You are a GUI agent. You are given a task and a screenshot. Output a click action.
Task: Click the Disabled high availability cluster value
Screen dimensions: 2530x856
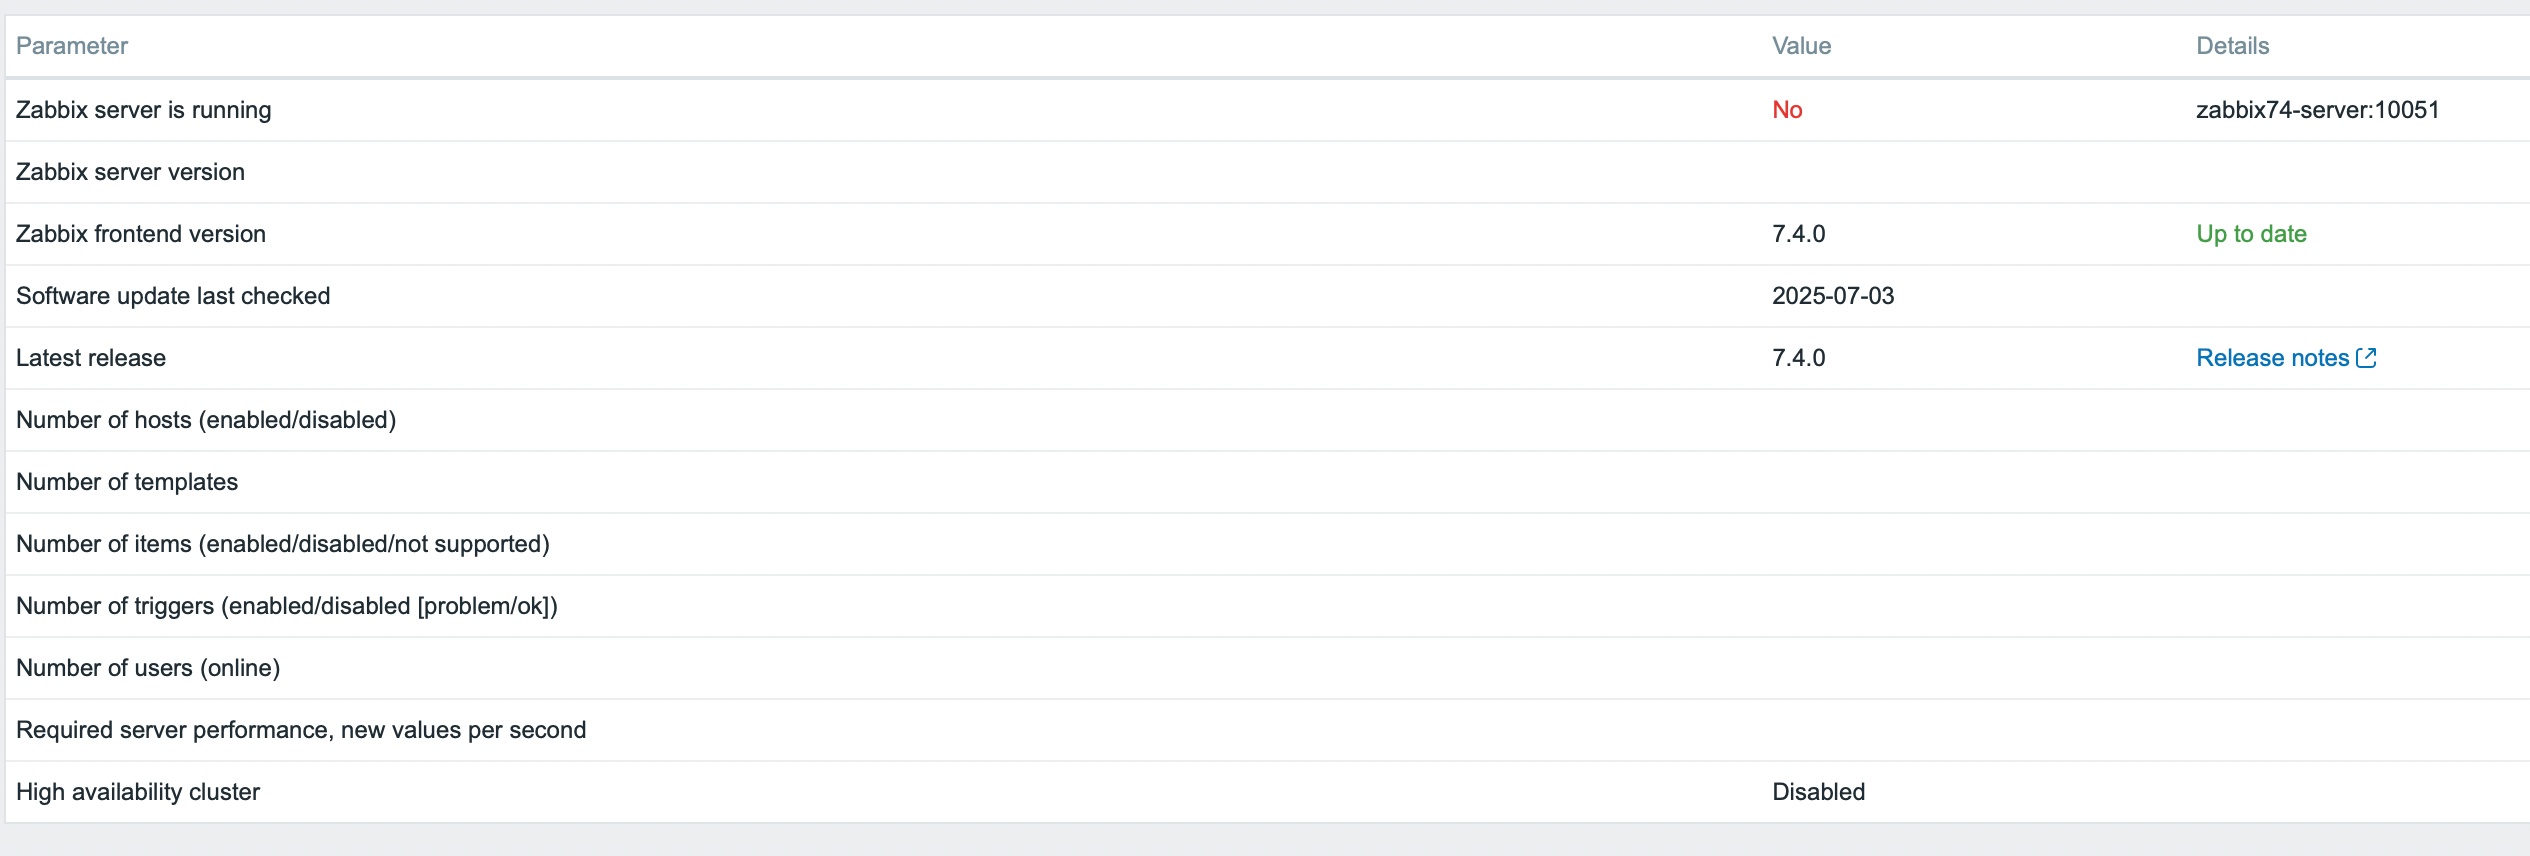[x=1818, y=792]
